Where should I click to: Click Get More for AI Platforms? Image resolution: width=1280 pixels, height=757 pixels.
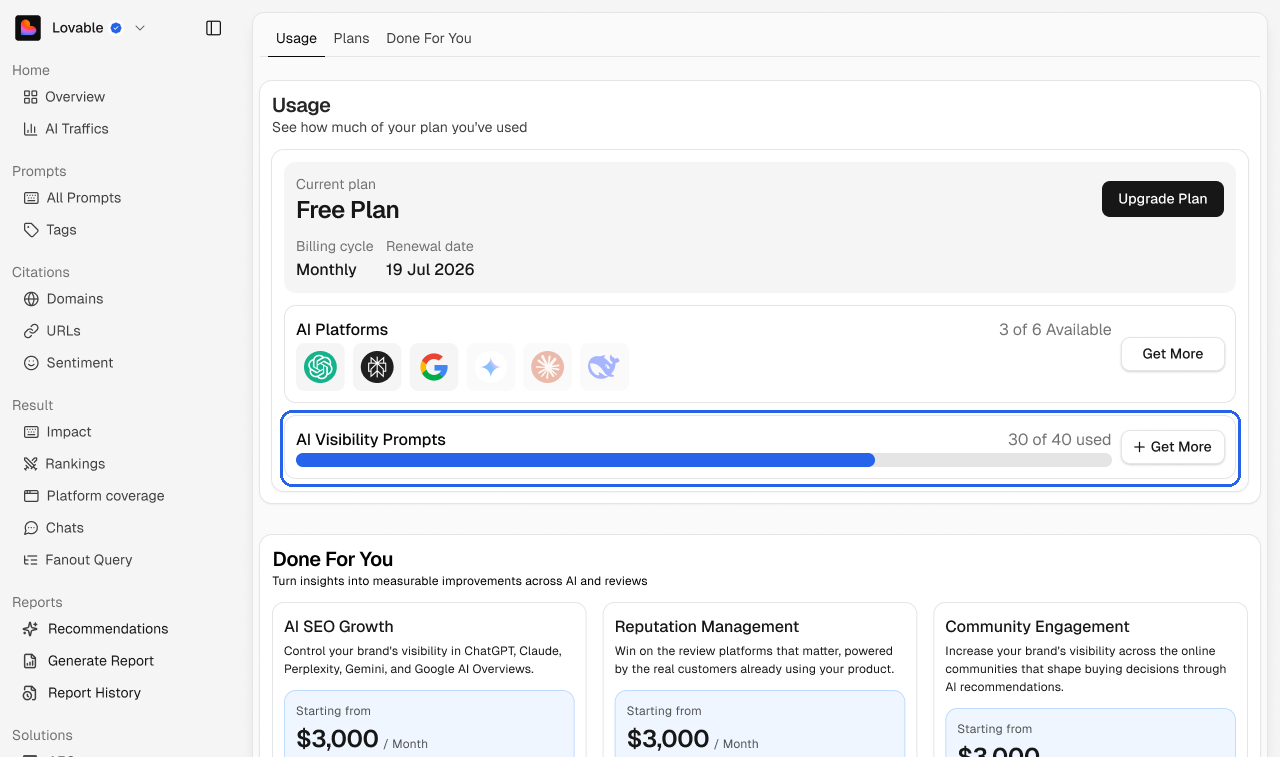[x=1173, y=354]
